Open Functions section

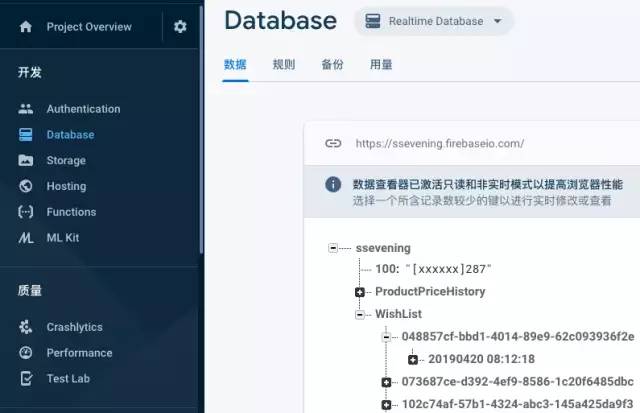(71, 212)
